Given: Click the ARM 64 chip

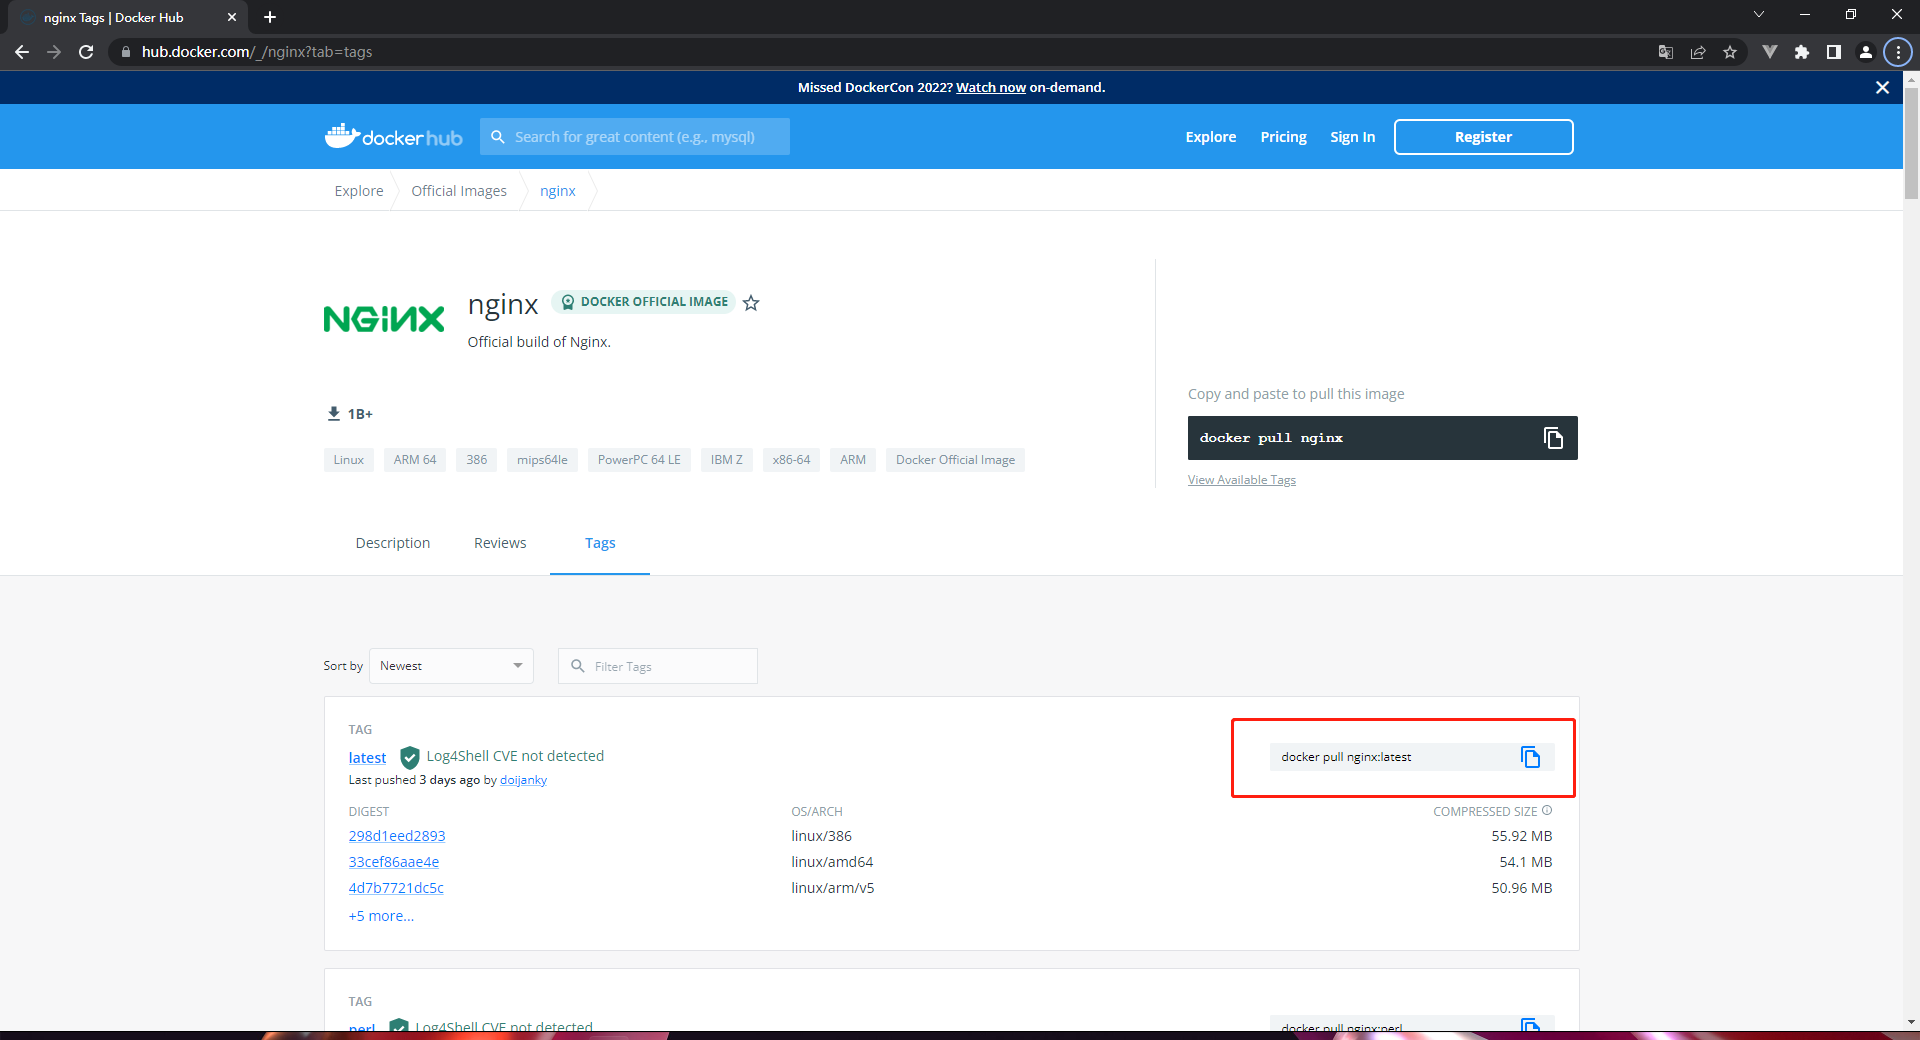Looking at the screenshot, I should pyautogui.click(x=415, y=460).
